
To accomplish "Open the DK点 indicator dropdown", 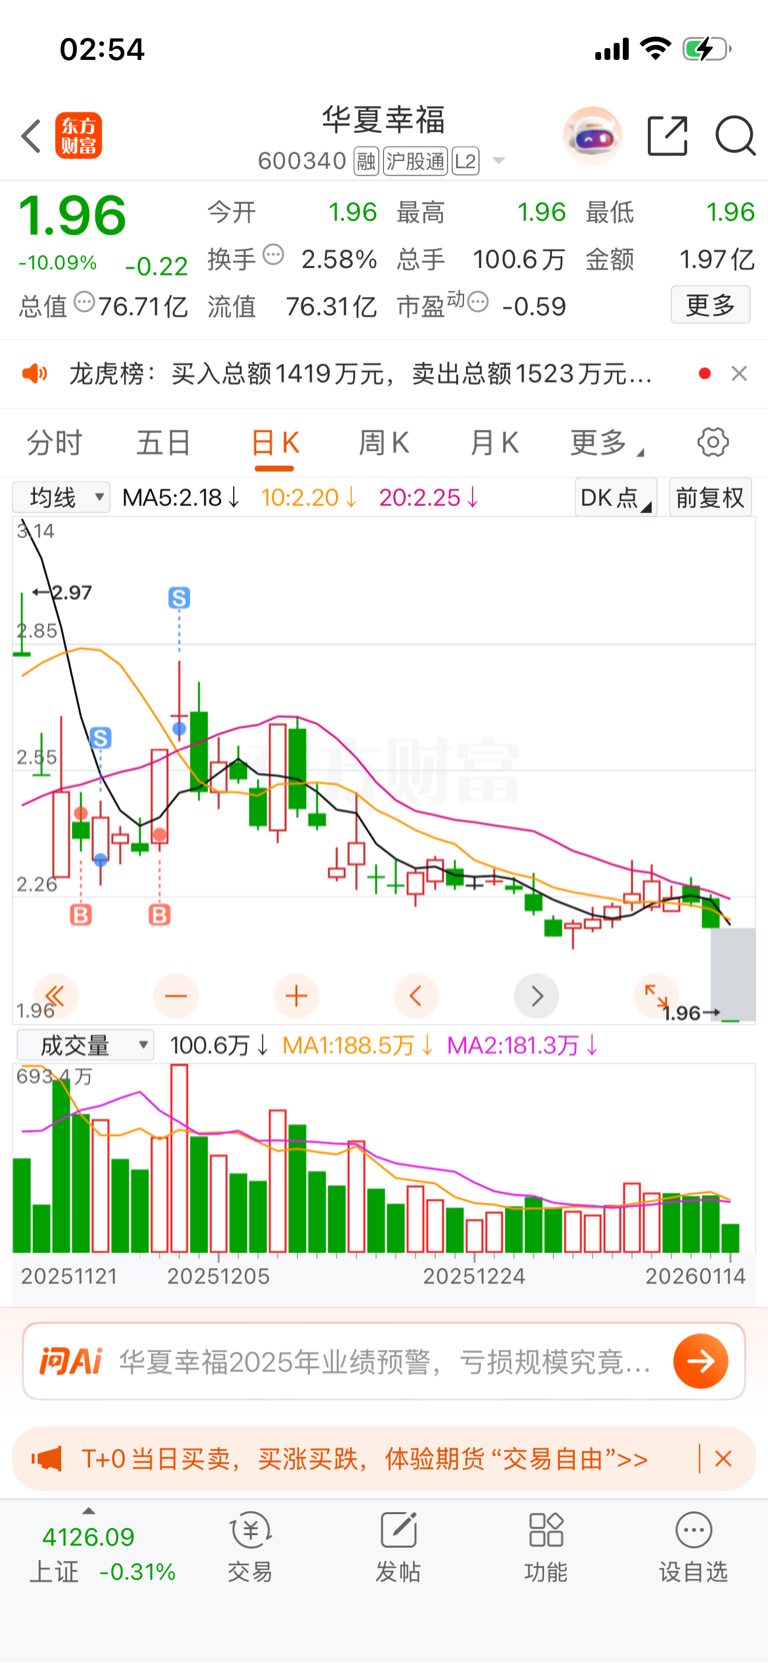I will 615,497.
